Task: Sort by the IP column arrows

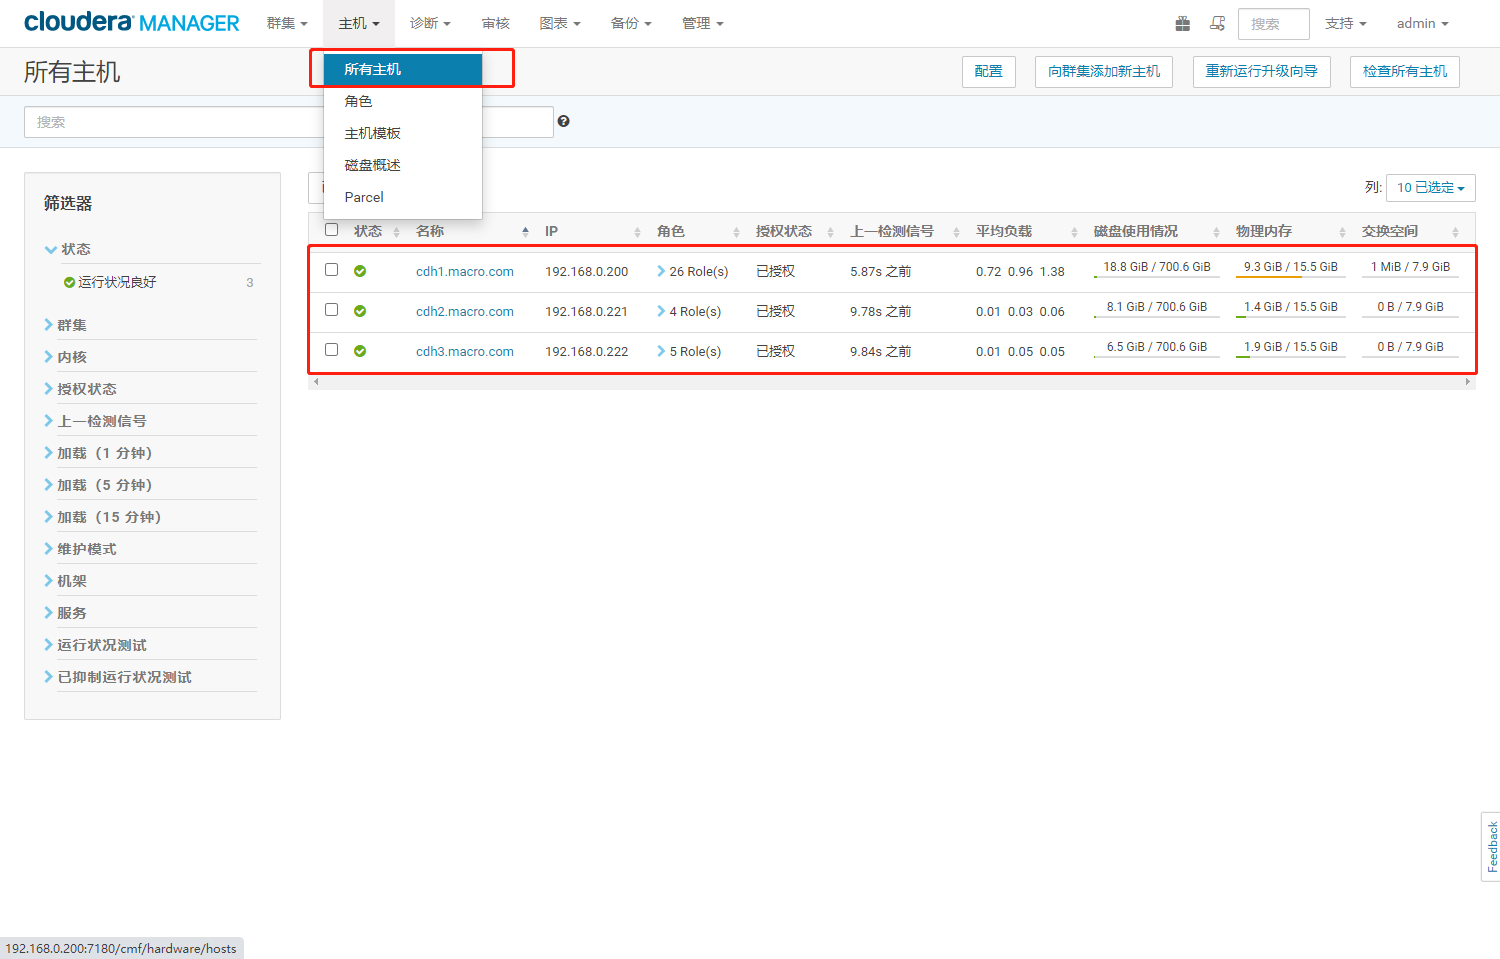Action: (637, 232)
